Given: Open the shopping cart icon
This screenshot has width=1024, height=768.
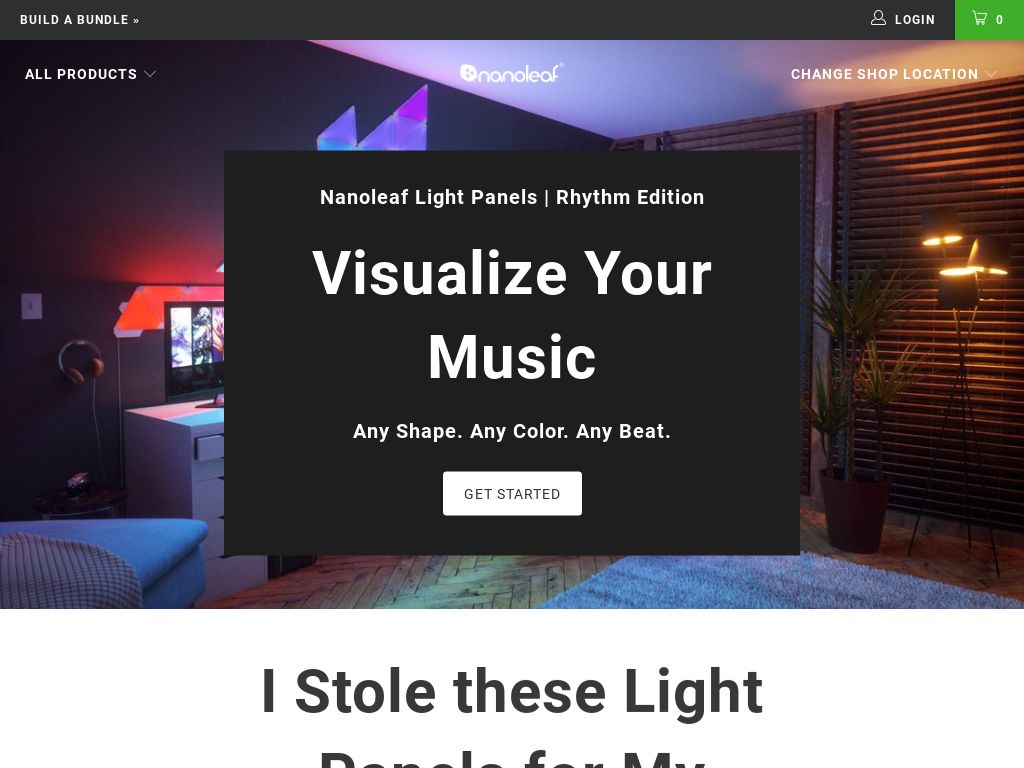Looking at the screenshot, I should coord(980,18).
